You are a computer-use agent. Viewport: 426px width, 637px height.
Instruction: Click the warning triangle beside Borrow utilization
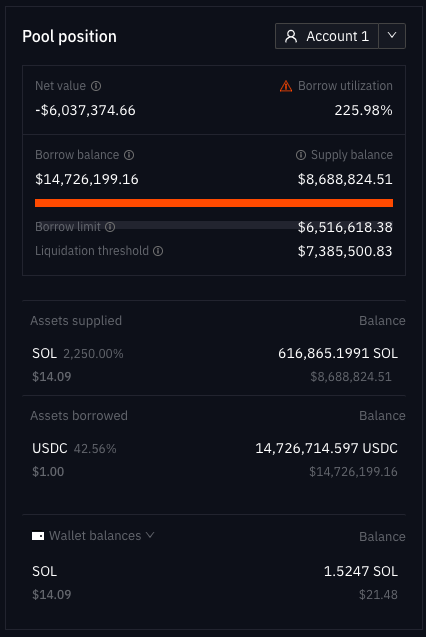[286, 86]
